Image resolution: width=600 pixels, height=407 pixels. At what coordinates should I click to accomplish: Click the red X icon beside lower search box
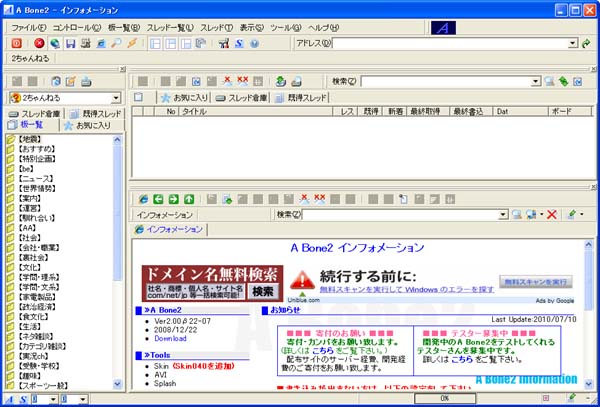(x=551, y=215)
